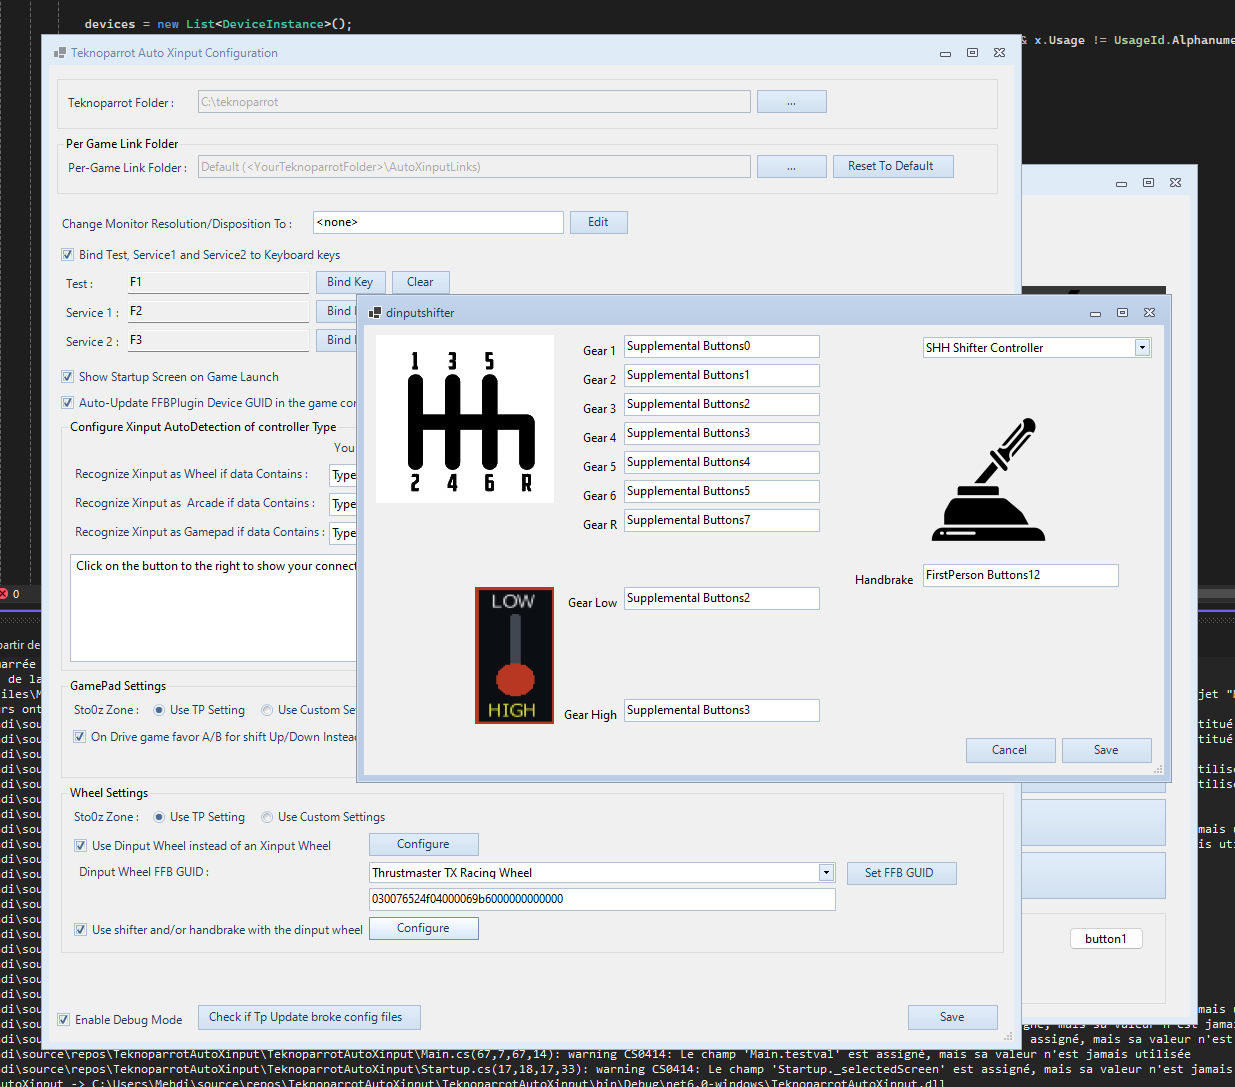Click the monitor resolution <none> field
This screenshot has height=1087, width=1235.
(x=439, y=222)
